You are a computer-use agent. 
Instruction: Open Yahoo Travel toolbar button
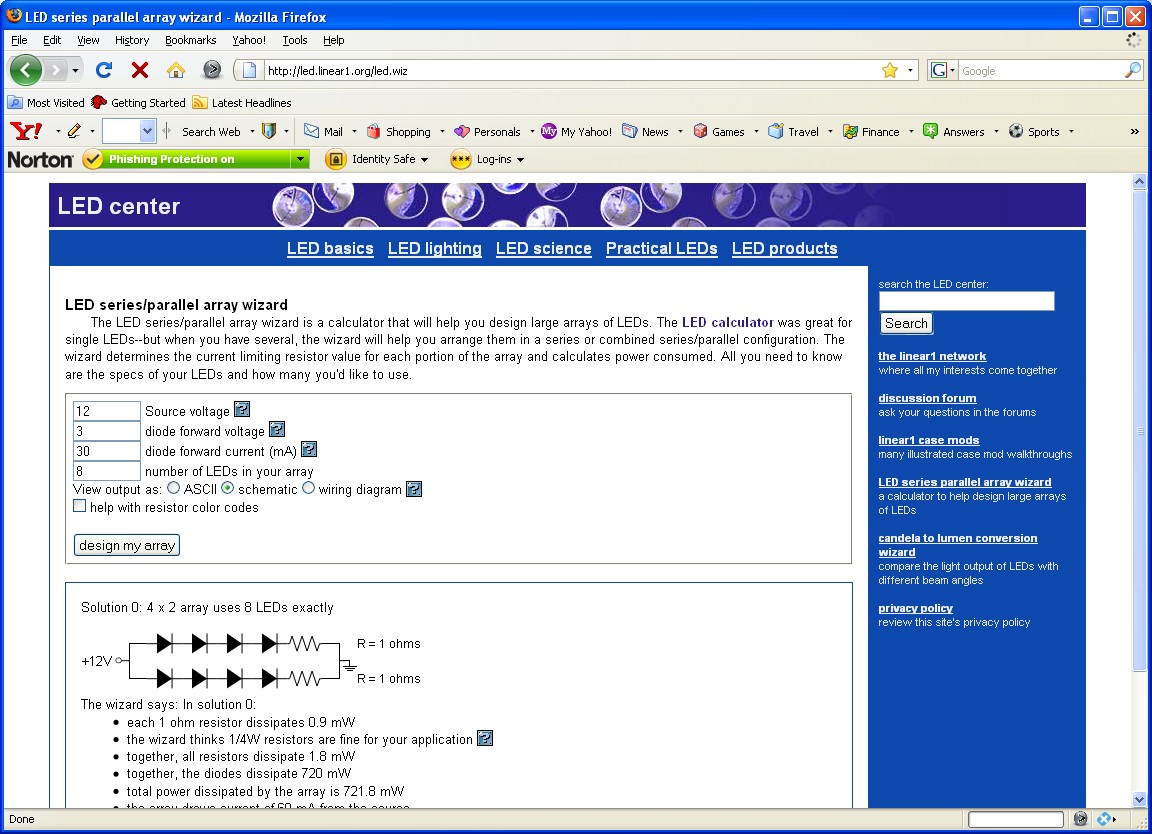[793, 132]
